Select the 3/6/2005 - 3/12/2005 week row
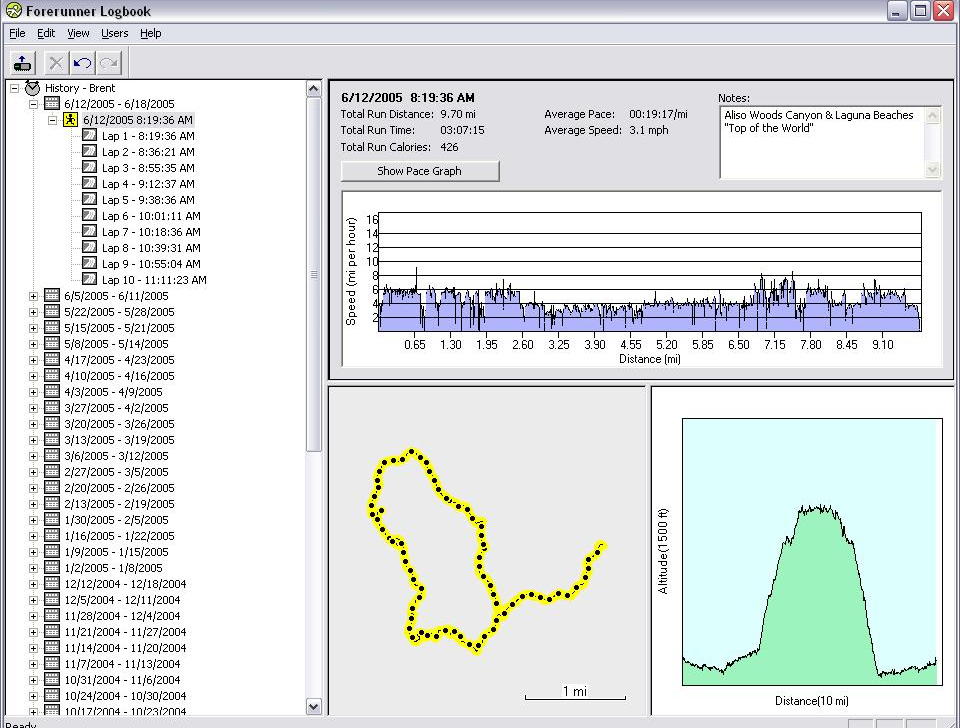 116,456
